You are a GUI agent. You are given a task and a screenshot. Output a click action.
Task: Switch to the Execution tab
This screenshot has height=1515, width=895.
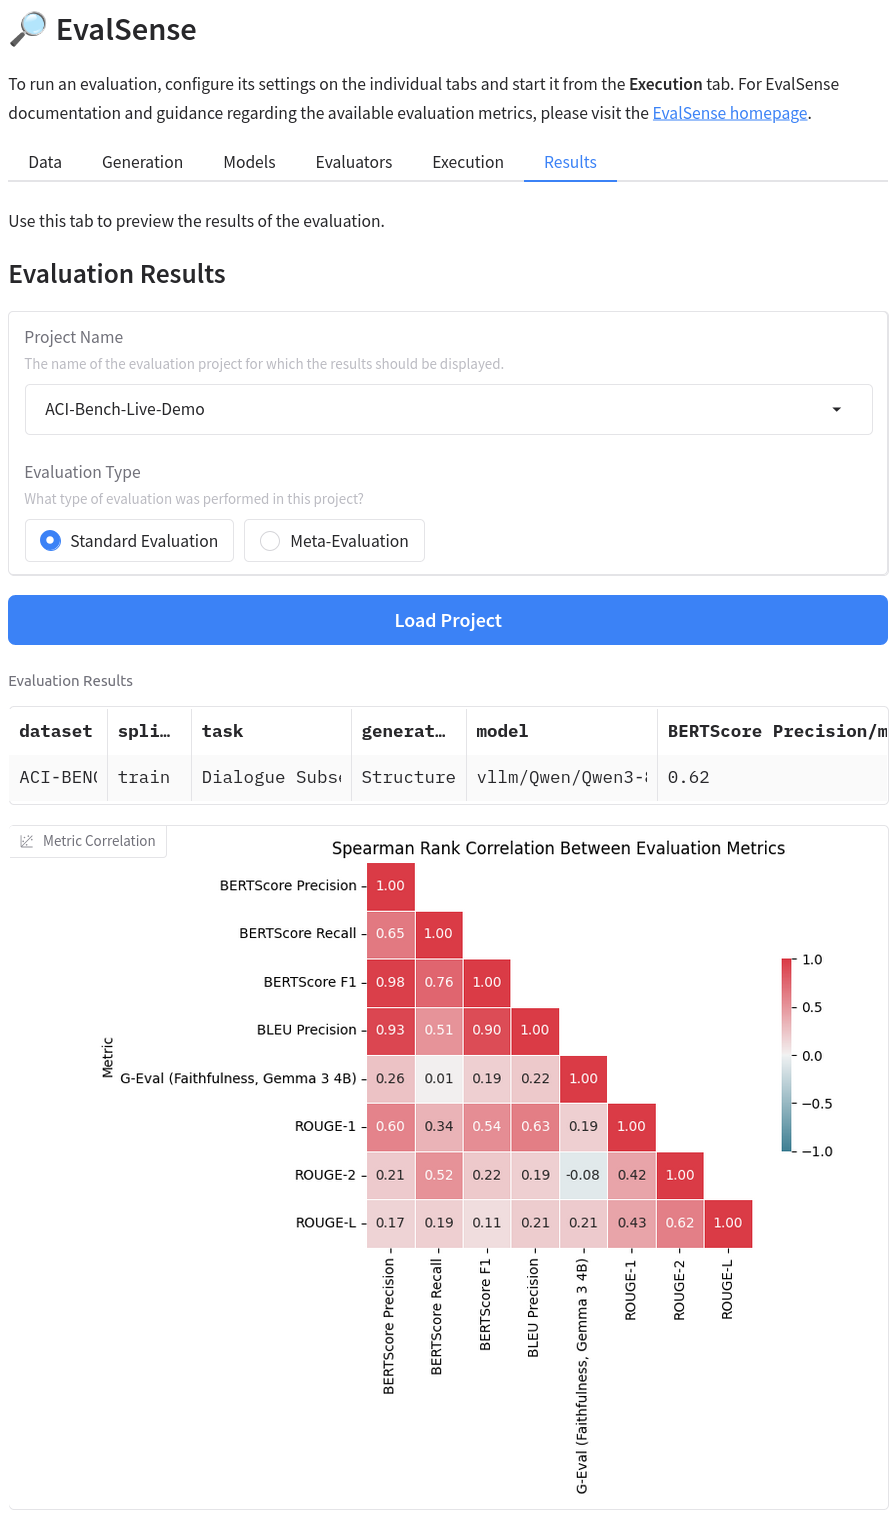tap(468, 162)
